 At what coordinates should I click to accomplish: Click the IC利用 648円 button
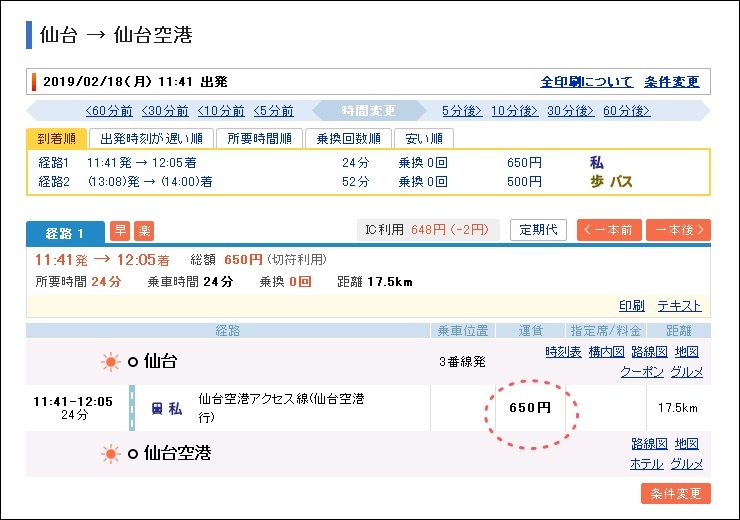(x=428, y=230)
